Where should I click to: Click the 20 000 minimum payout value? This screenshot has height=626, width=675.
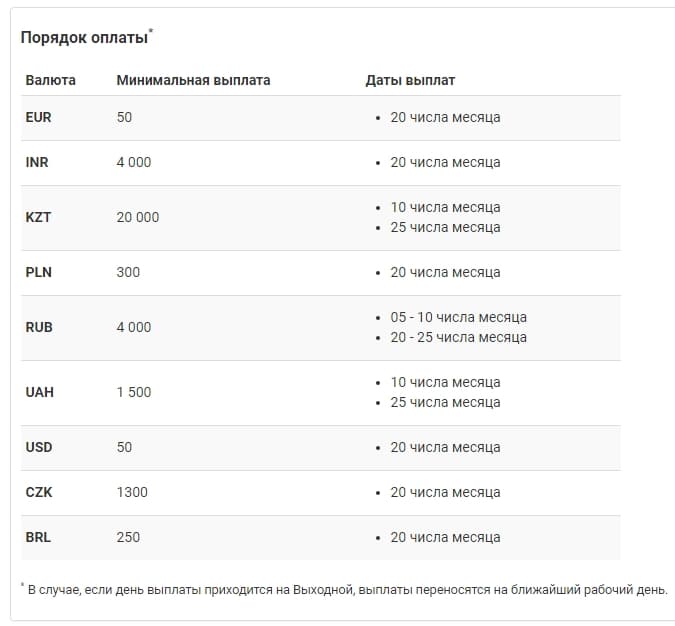coord(138,217)
